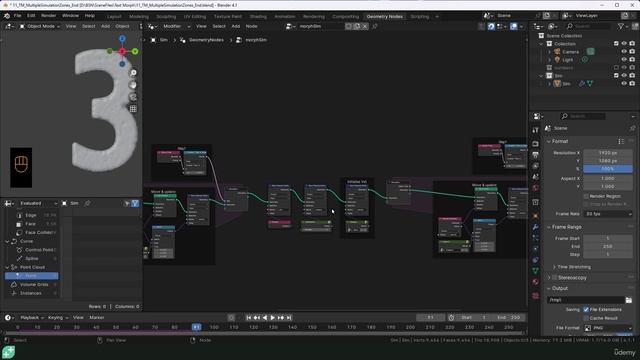Open the Material properties tab
640x360 pixels.
click(536, 282)
